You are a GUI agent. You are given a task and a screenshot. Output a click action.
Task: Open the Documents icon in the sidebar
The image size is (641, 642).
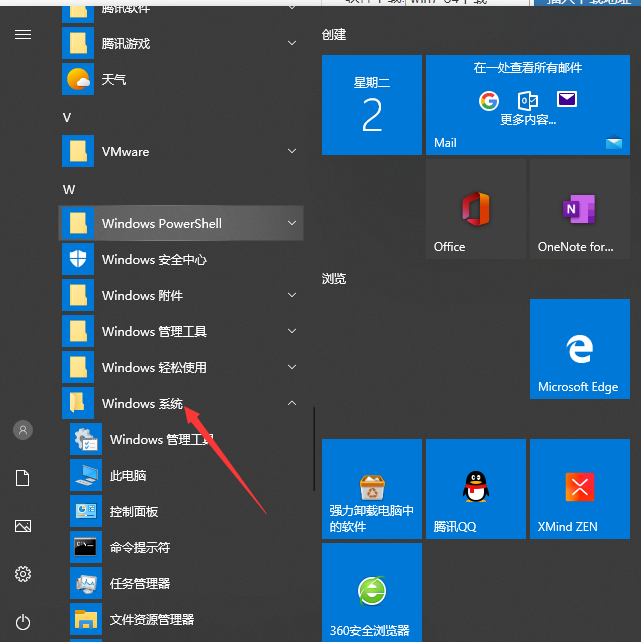pos(23,478)
